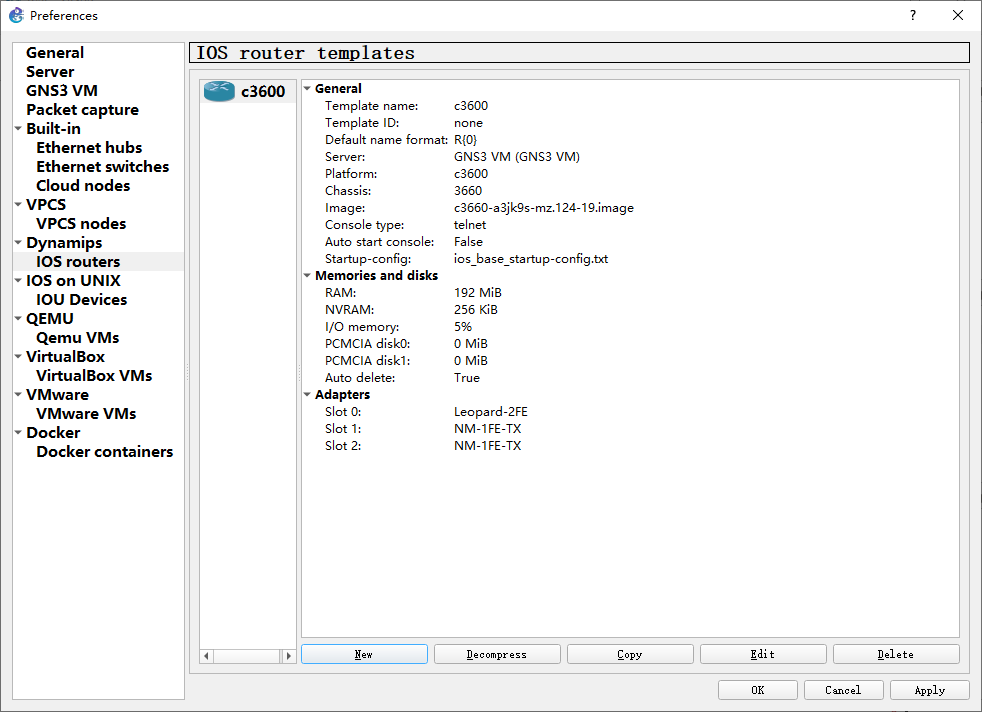Click the template list horizontal scrollbar track
This screenshot has width=982, height=712.
(x=247, y=656)
